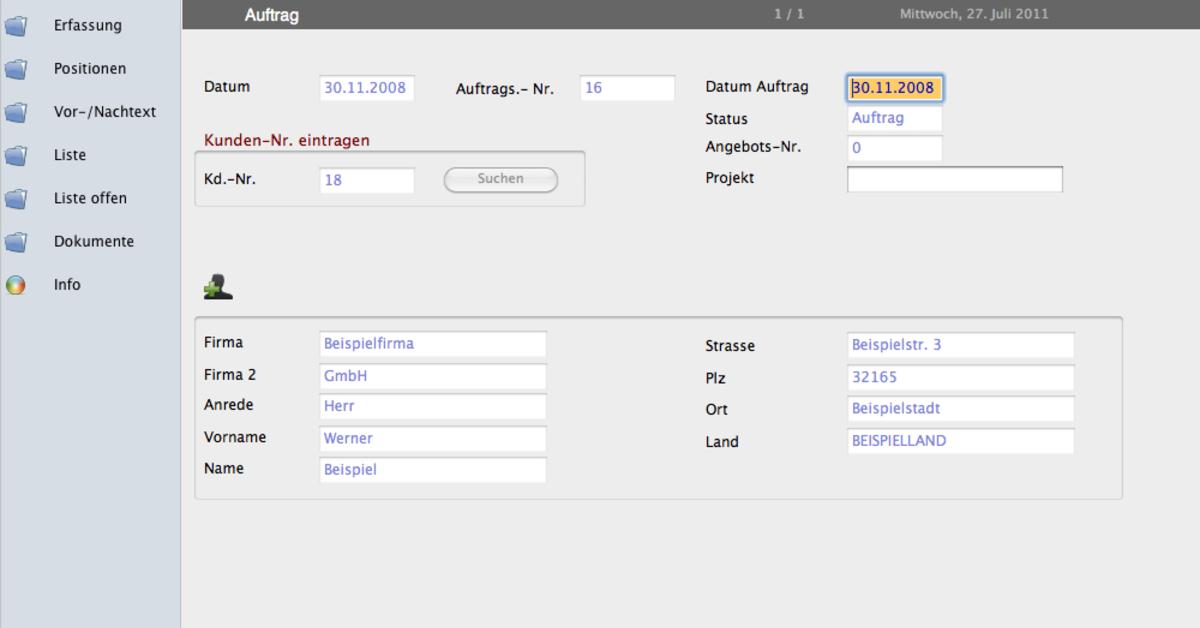Click the Firma 2 field showing GmbH

click(x=433, y=377)
